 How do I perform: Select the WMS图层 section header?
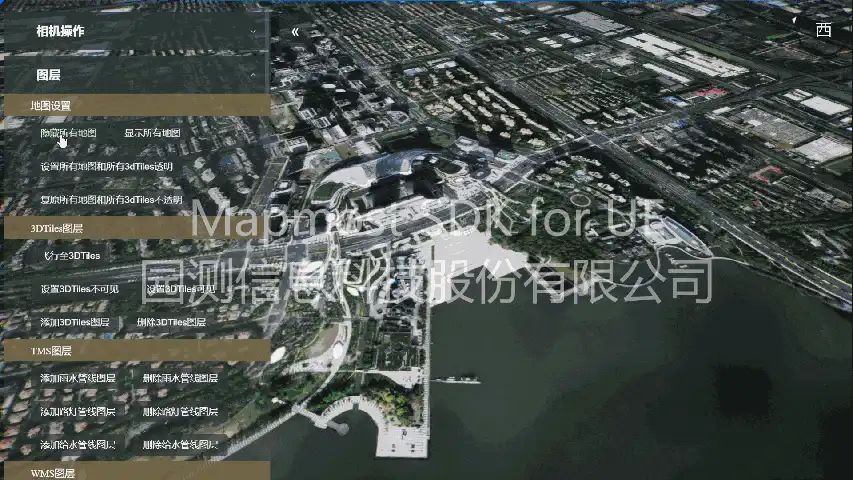click(137, 472)
